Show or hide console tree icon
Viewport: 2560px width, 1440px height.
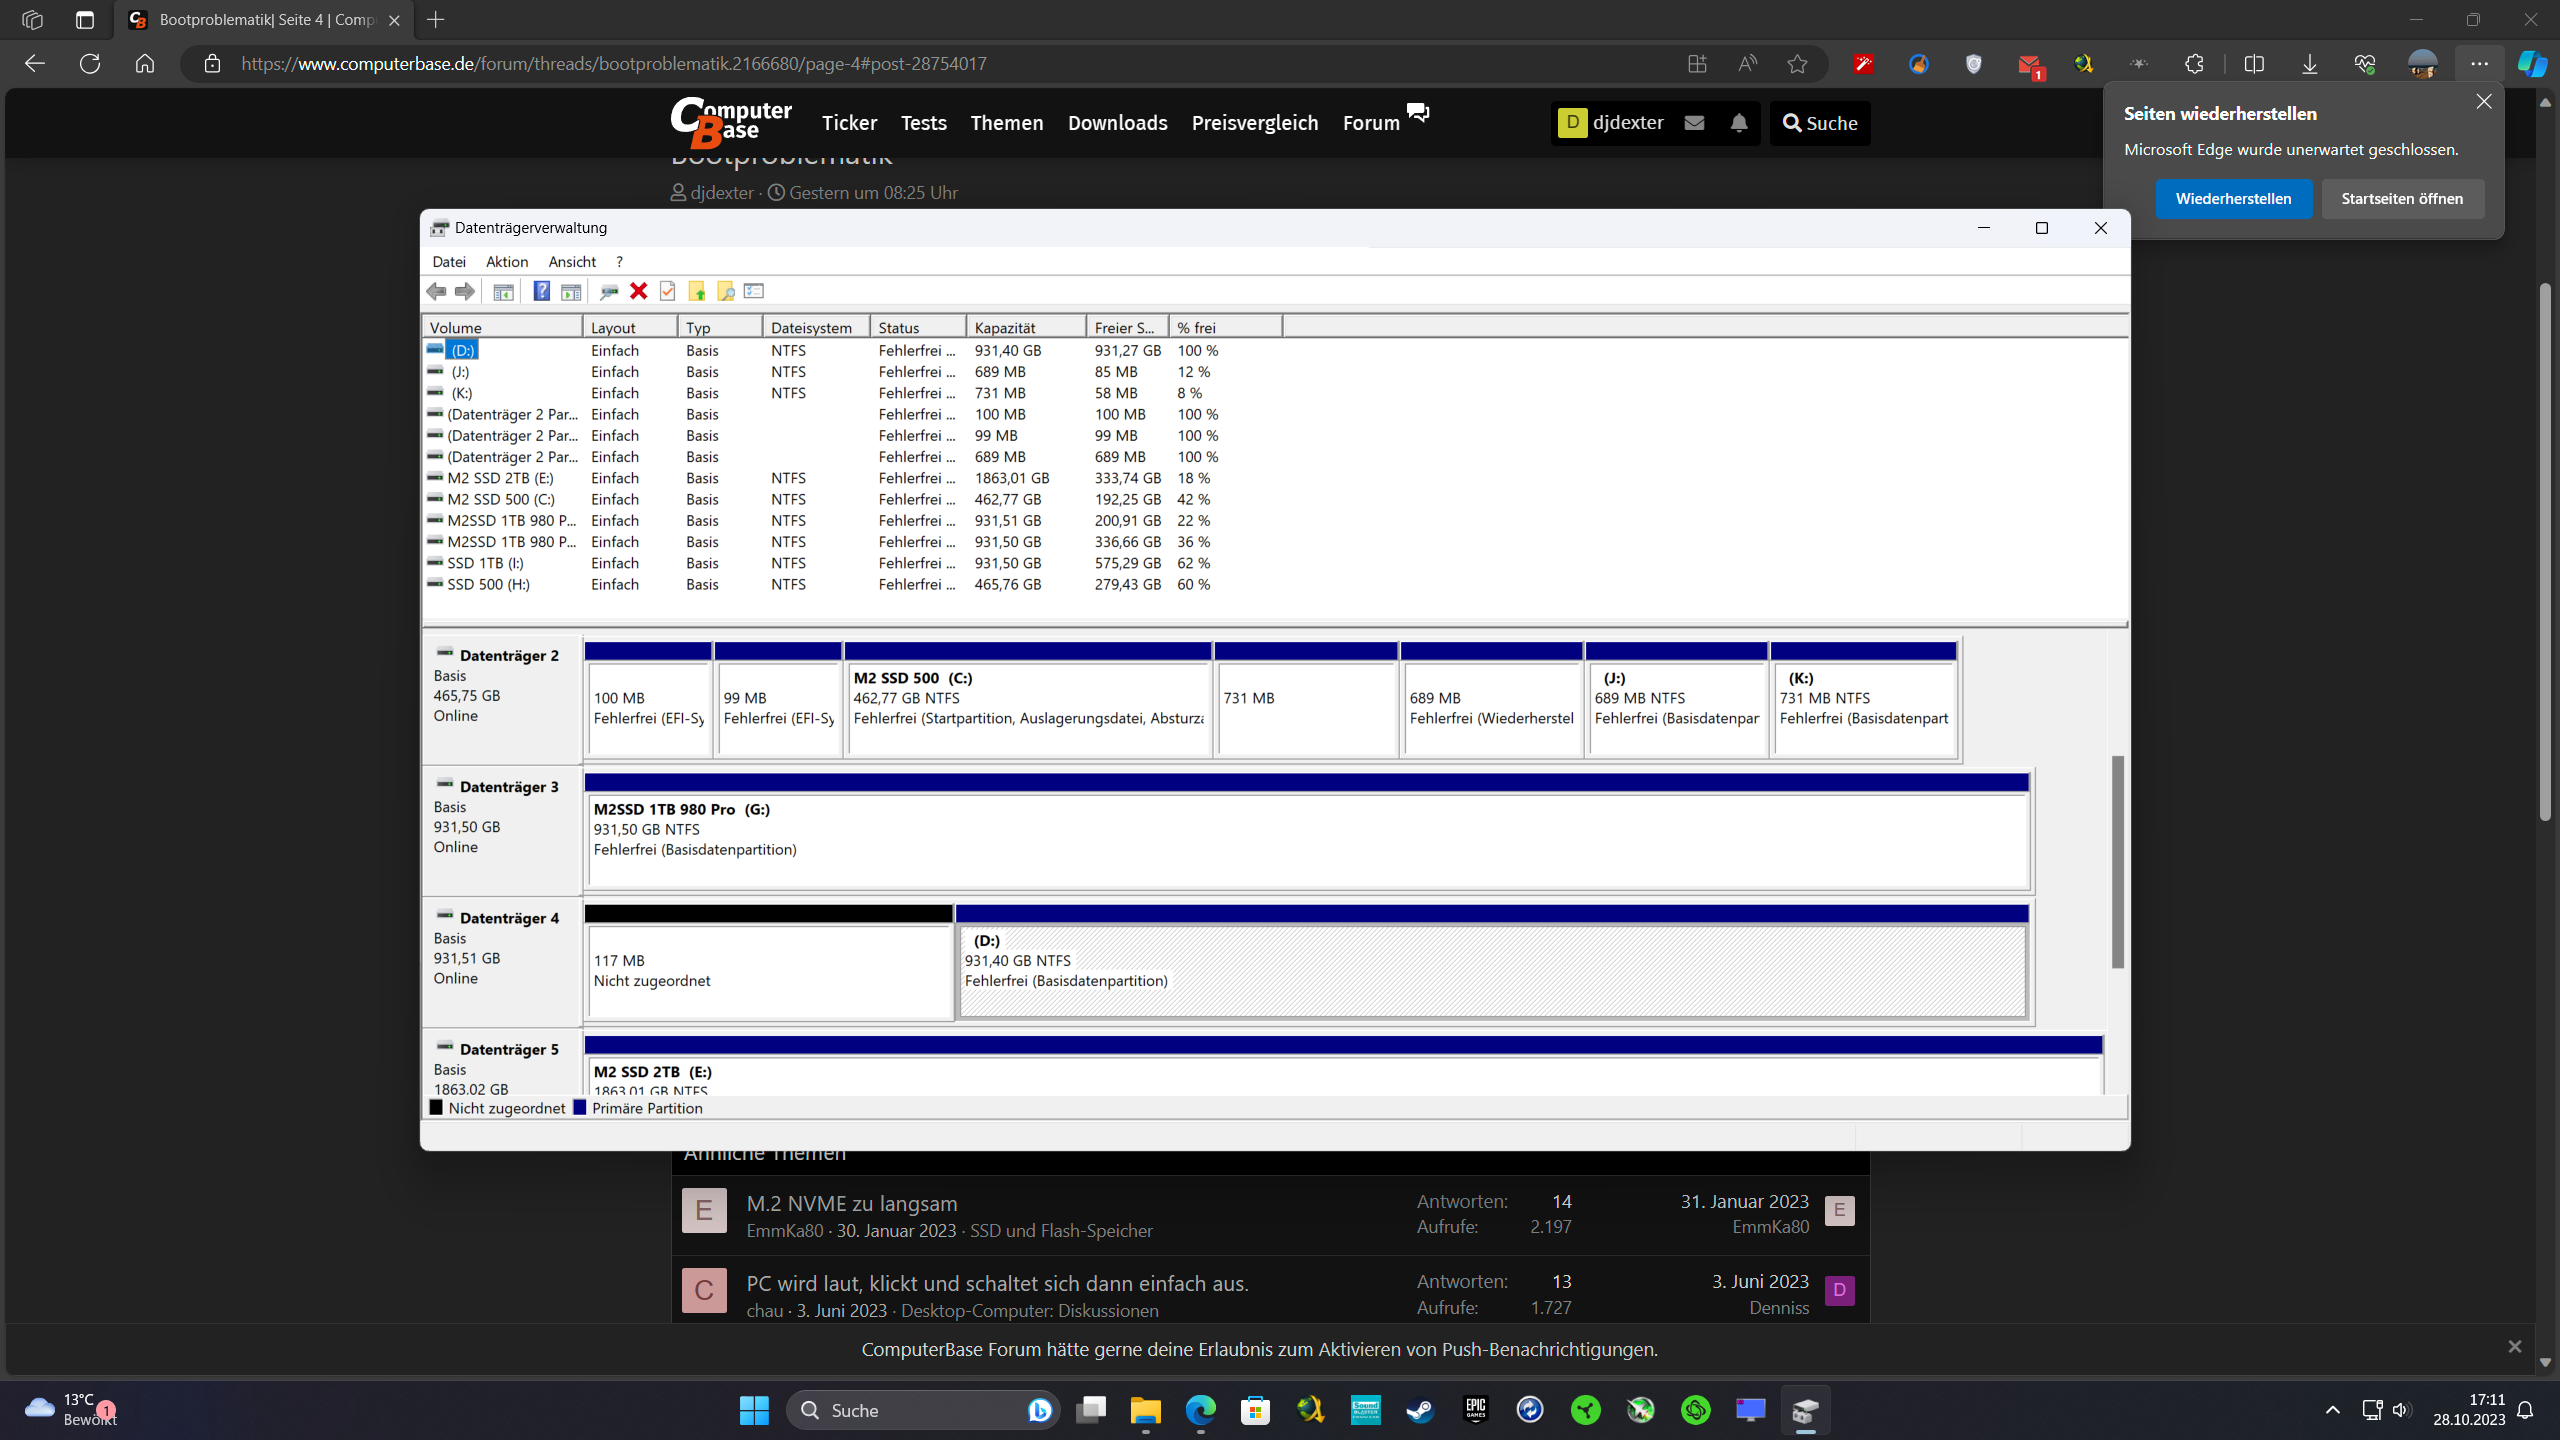pyautogui.click(x=503, y=291)
